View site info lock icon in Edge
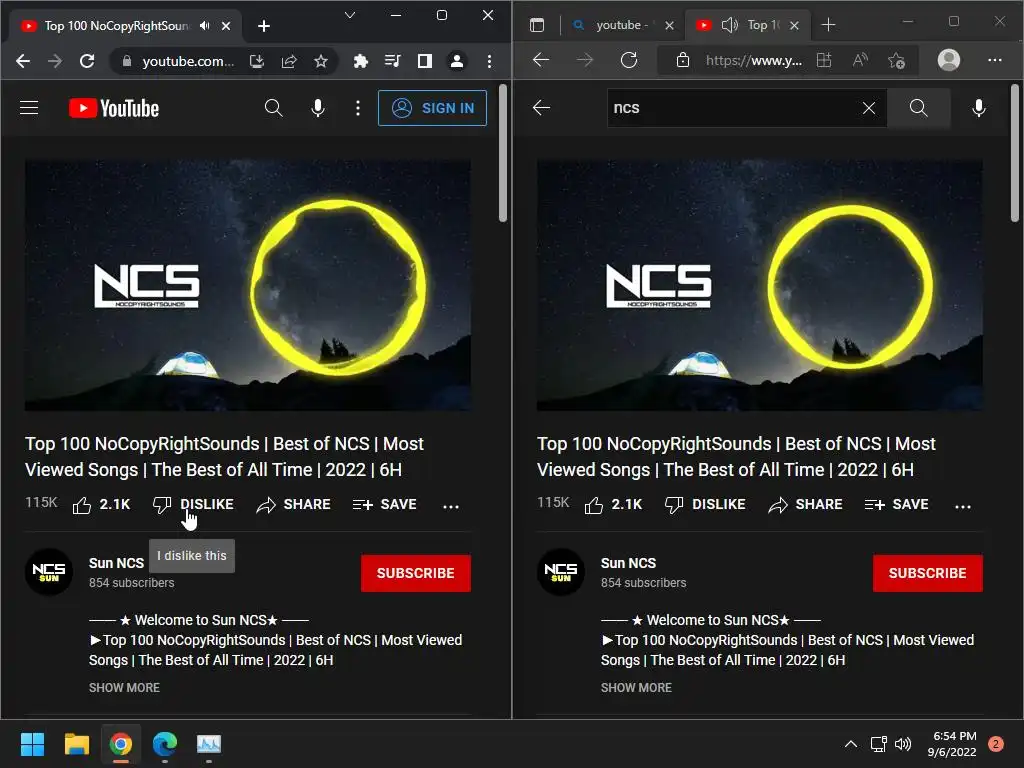Image resolution: width=1024 pixels, height=768 pixels. pos(682,60)
